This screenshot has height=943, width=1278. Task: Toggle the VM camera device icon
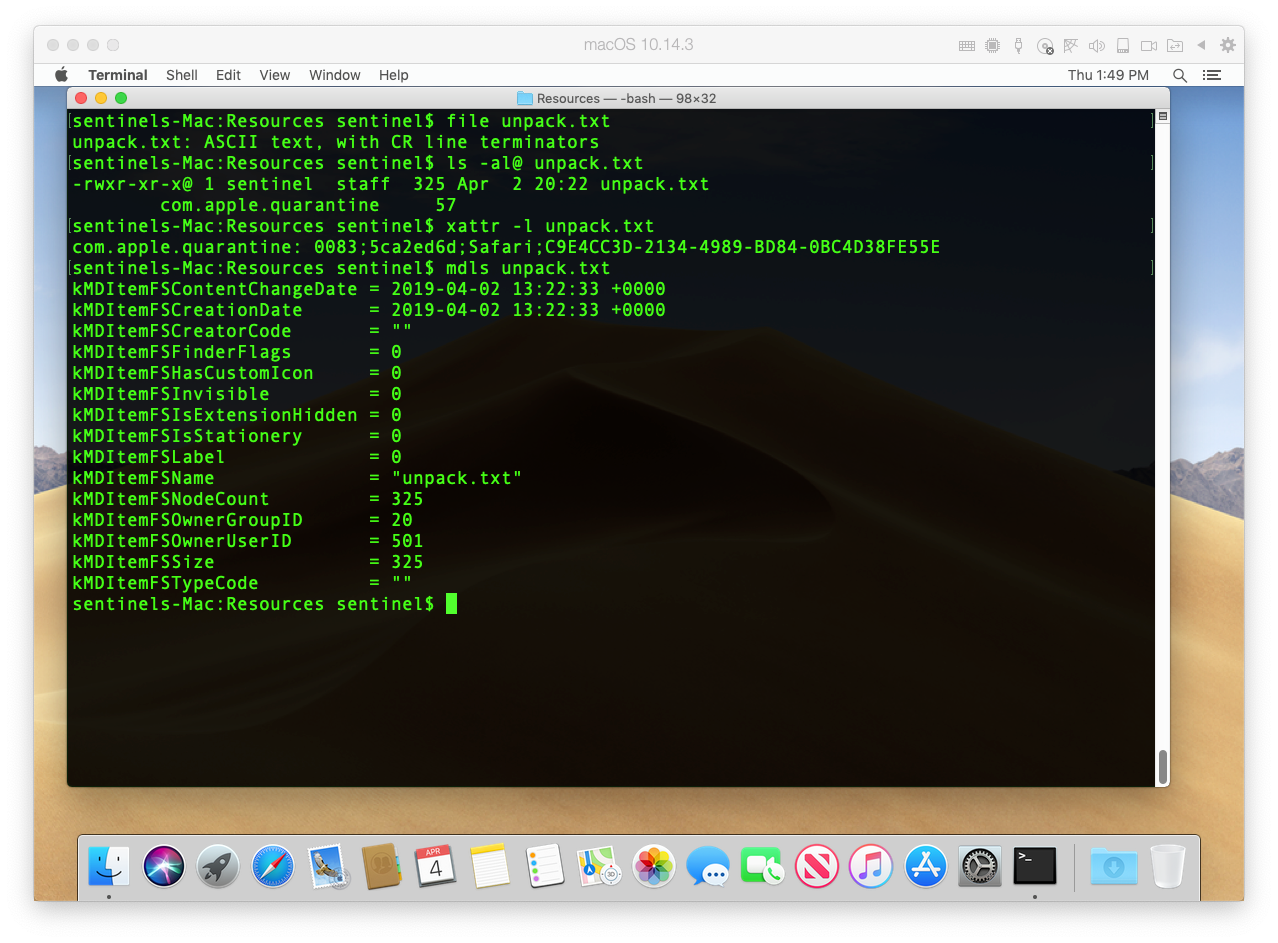[1149, 45]
